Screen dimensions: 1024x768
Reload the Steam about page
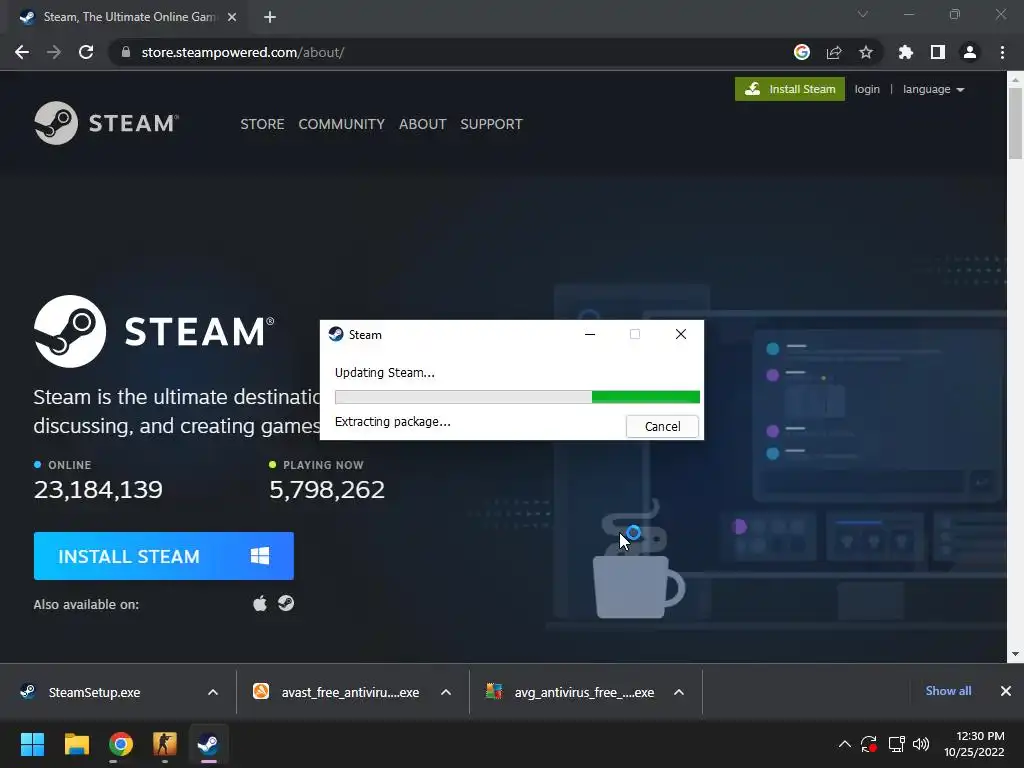tap(86, 52)
